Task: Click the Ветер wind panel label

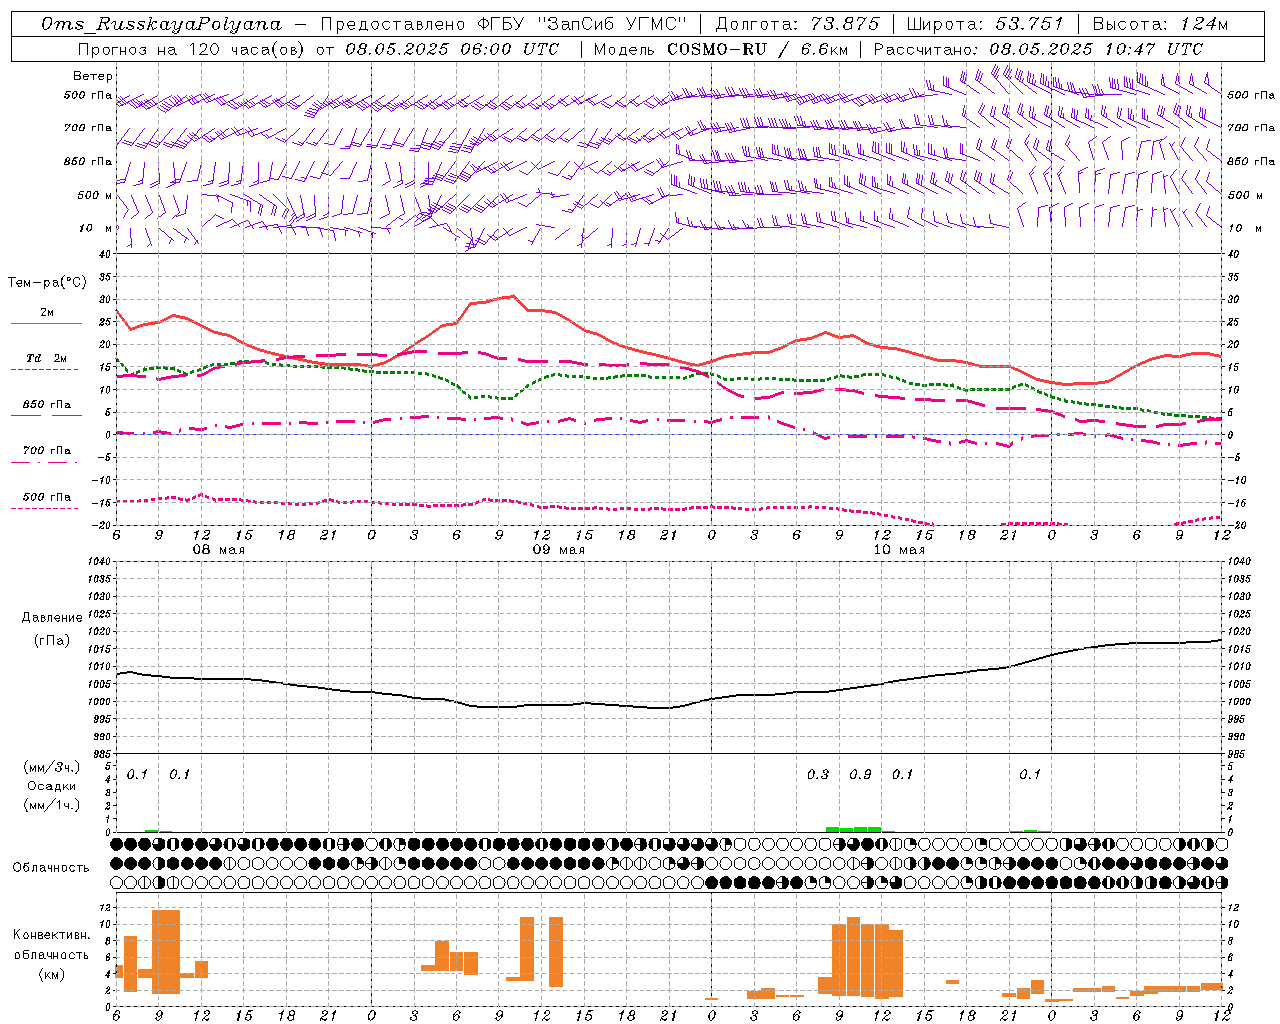Action: pyautogui.click(x=93, y=76)
